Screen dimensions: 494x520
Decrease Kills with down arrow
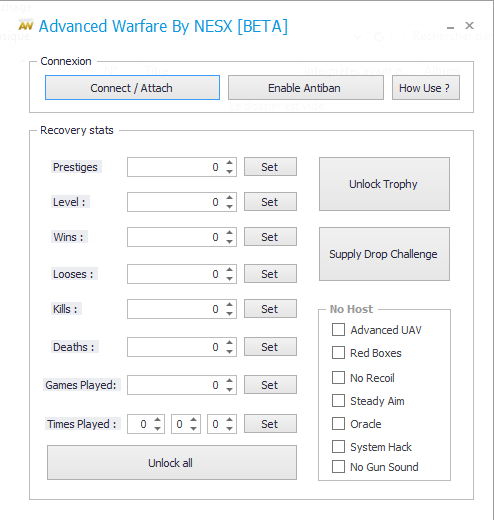229,313
